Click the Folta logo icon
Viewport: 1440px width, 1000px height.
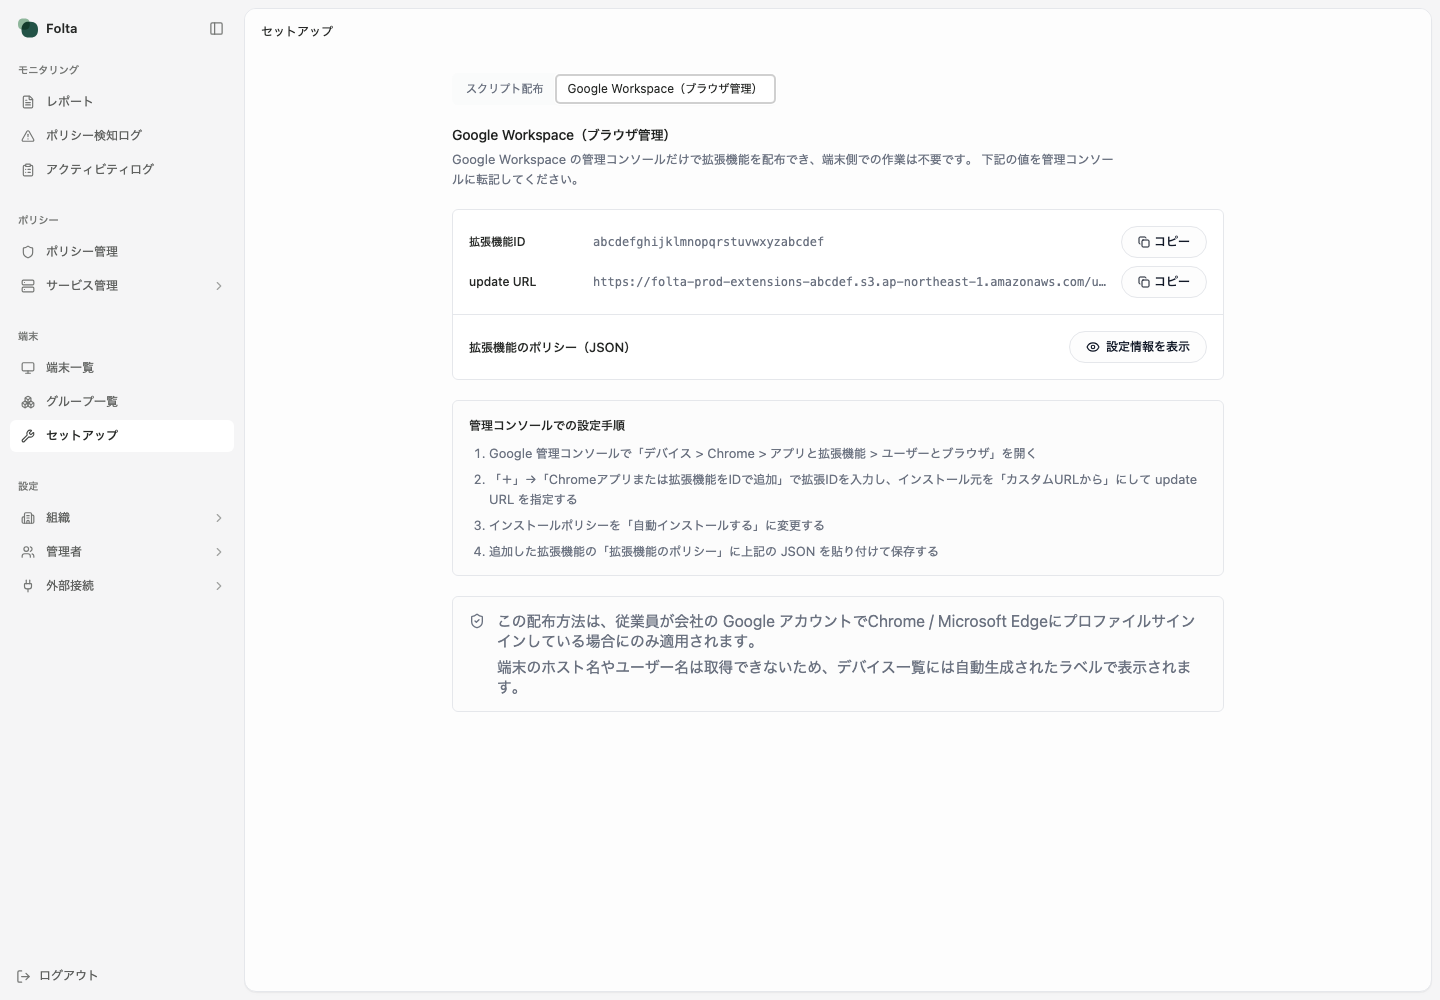click(x=28, y=29)
